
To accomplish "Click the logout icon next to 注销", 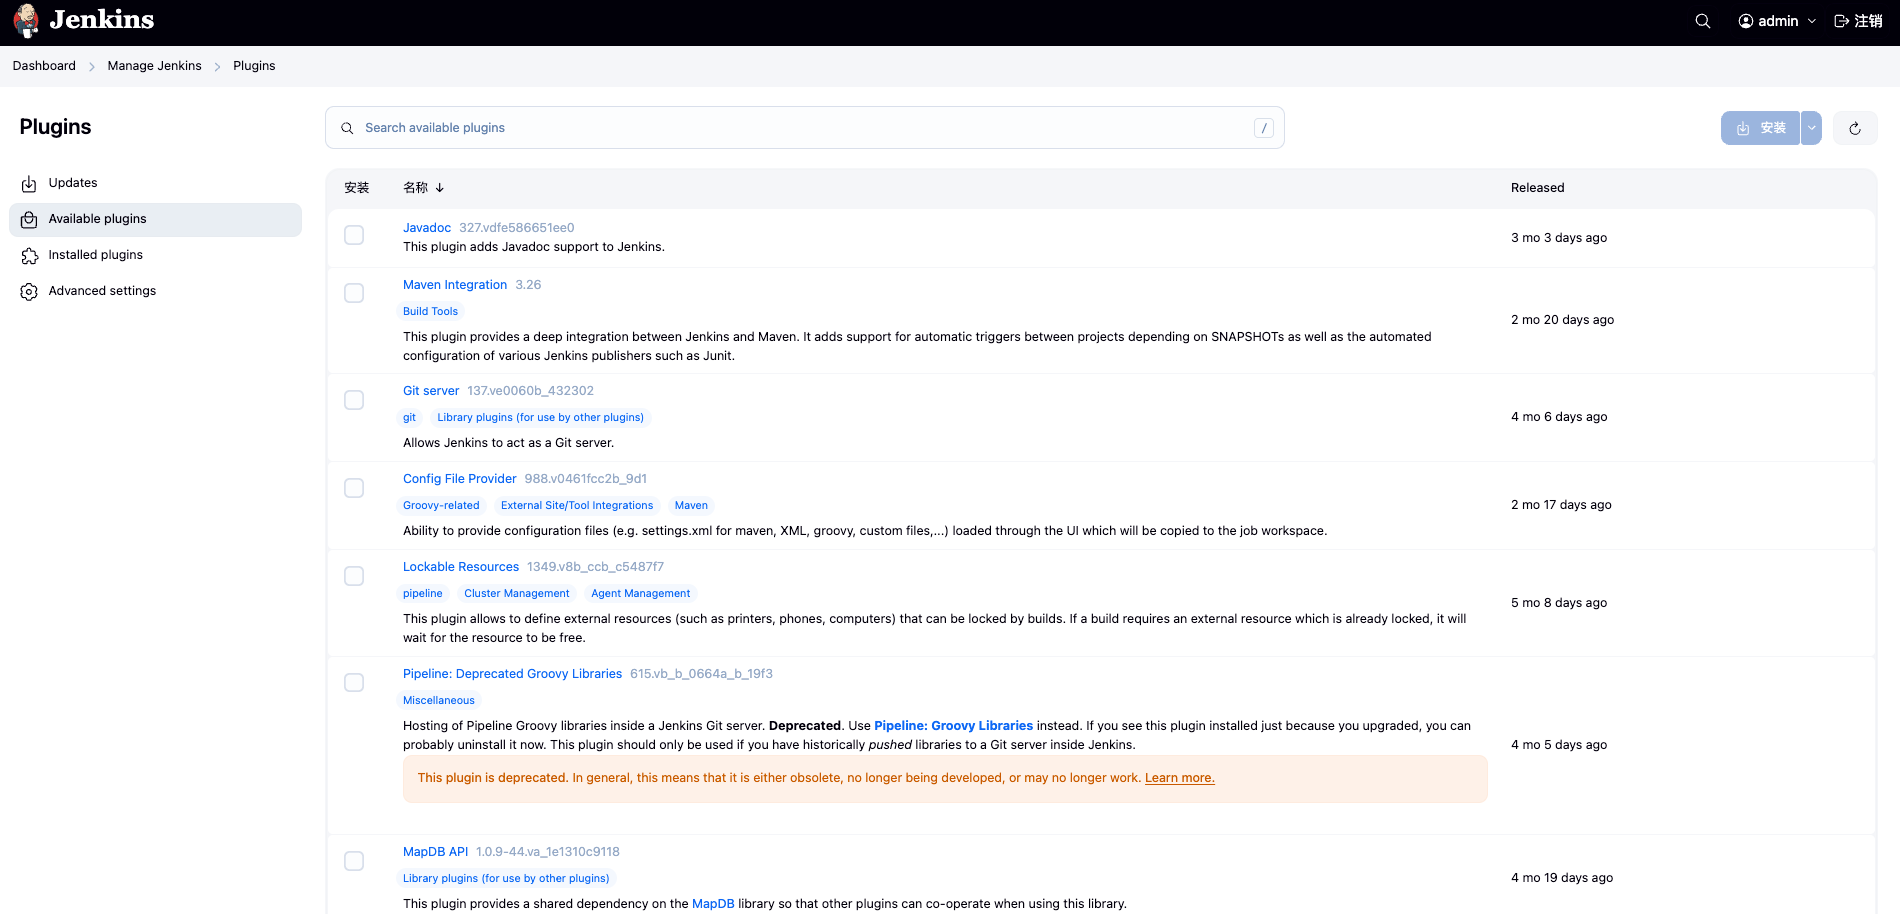I will [x=1842, y=21].
